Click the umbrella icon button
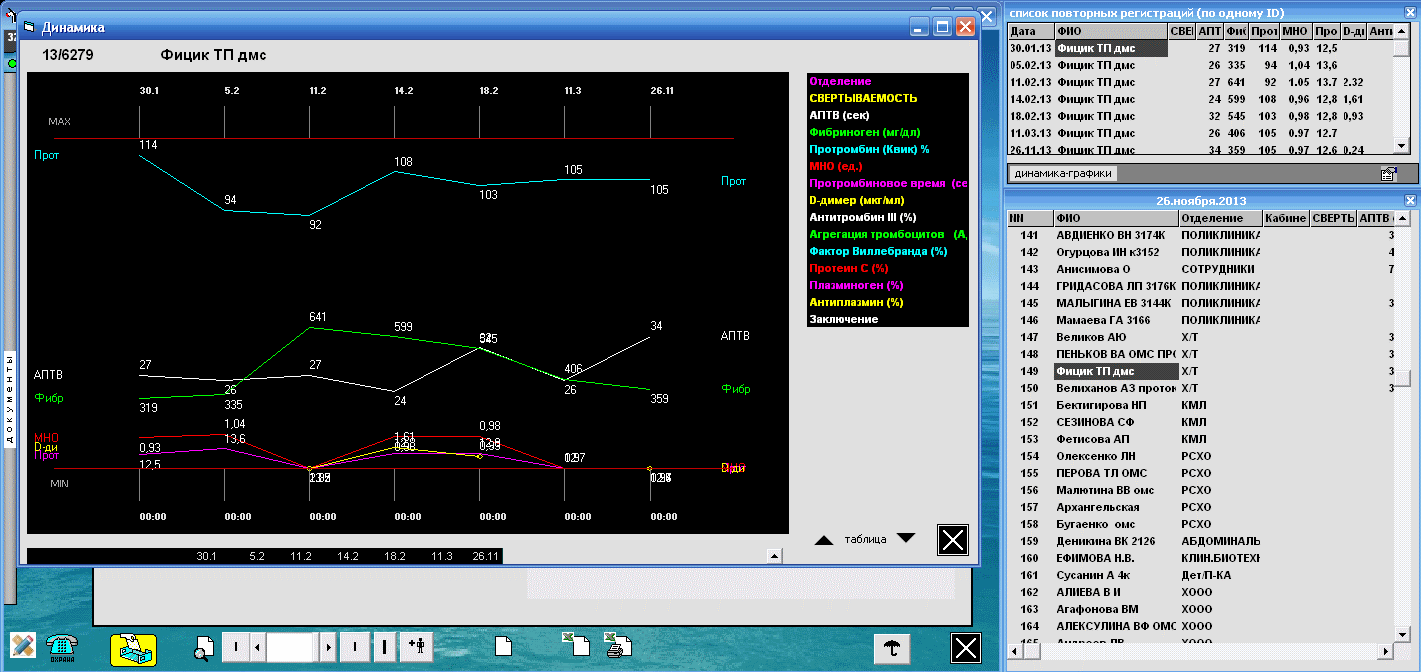 click(x=891, y=648)
